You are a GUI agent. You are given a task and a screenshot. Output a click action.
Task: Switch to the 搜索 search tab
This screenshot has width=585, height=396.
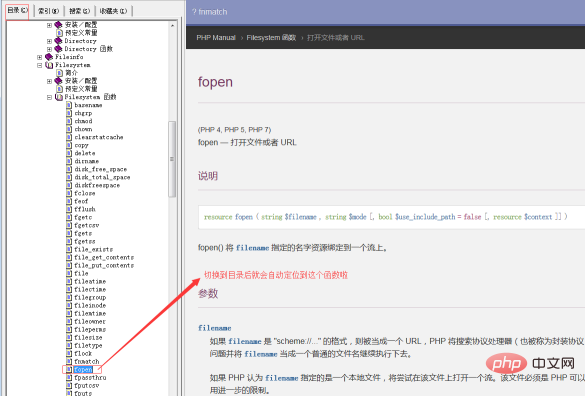pyautogui.click(x=79, y=11)
